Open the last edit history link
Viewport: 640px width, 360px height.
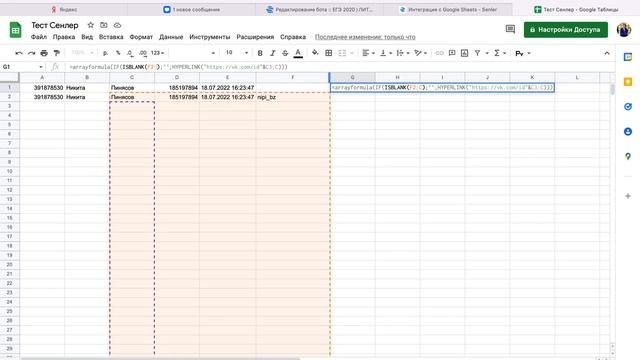click(365, 37)
